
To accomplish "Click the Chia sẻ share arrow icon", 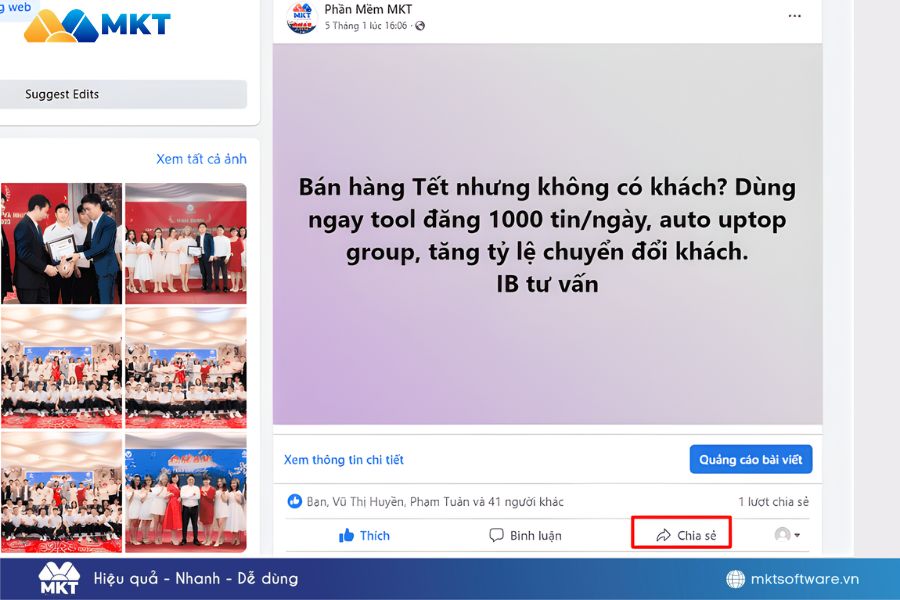I will pyautogui.click(x=664, y=535).
